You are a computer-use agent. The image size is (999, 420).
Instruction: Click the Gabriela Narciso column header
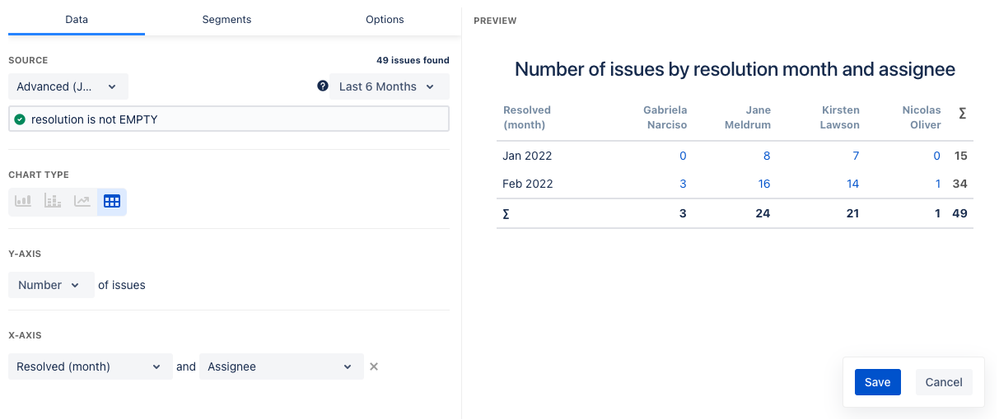(665, 117)
